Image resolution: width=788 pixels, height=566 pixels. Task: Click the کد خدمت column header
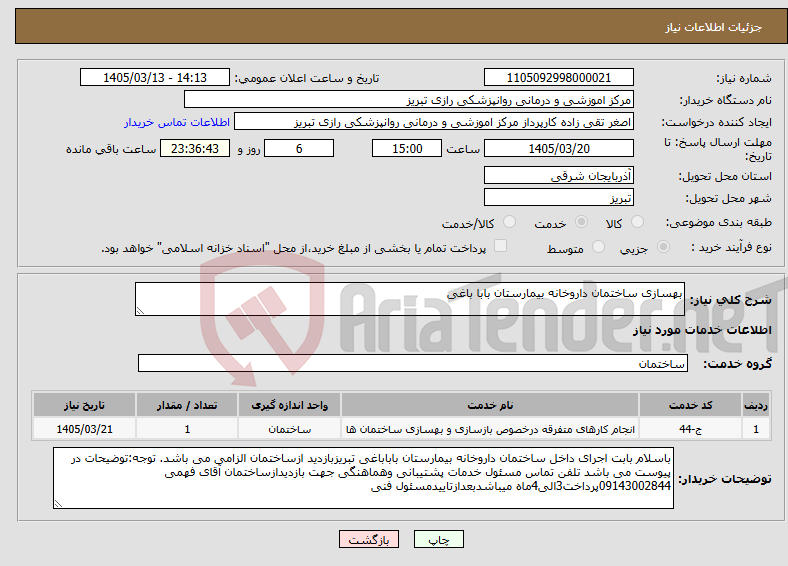(x=691, y=405)
